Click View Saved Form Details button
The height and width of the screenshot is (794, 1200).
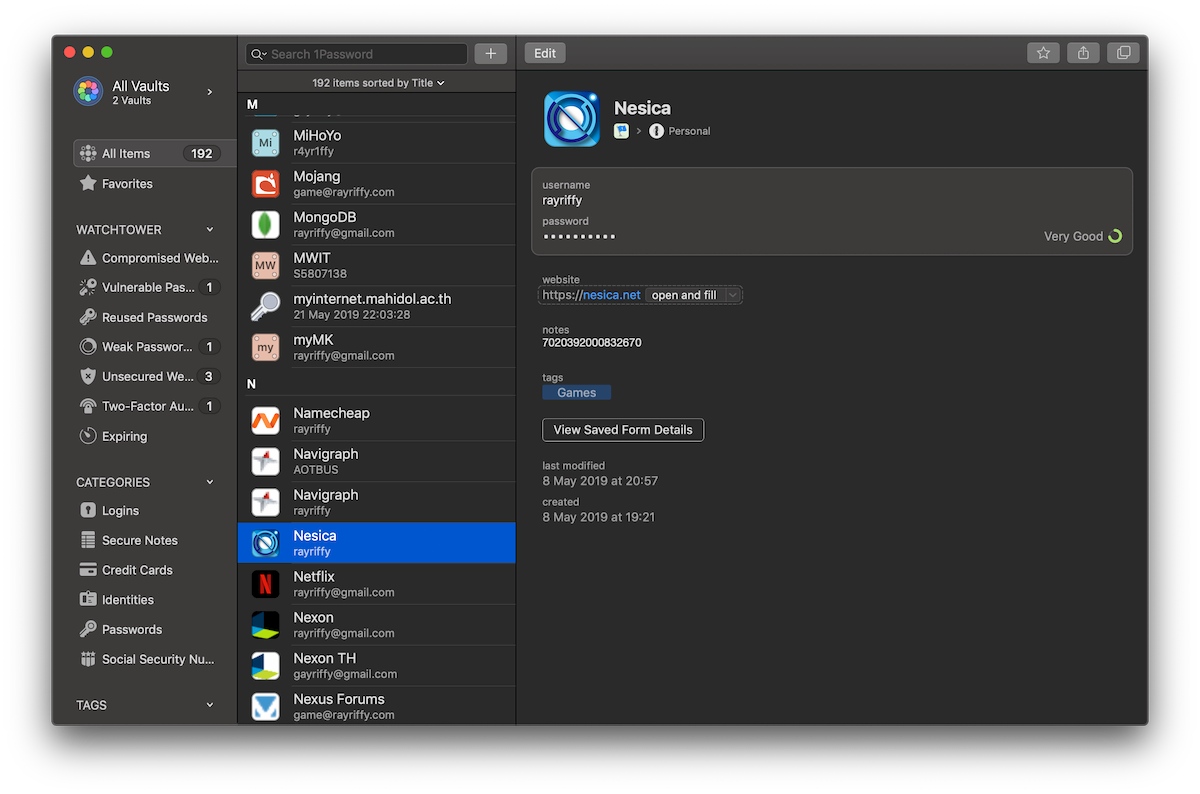point(623,430)
